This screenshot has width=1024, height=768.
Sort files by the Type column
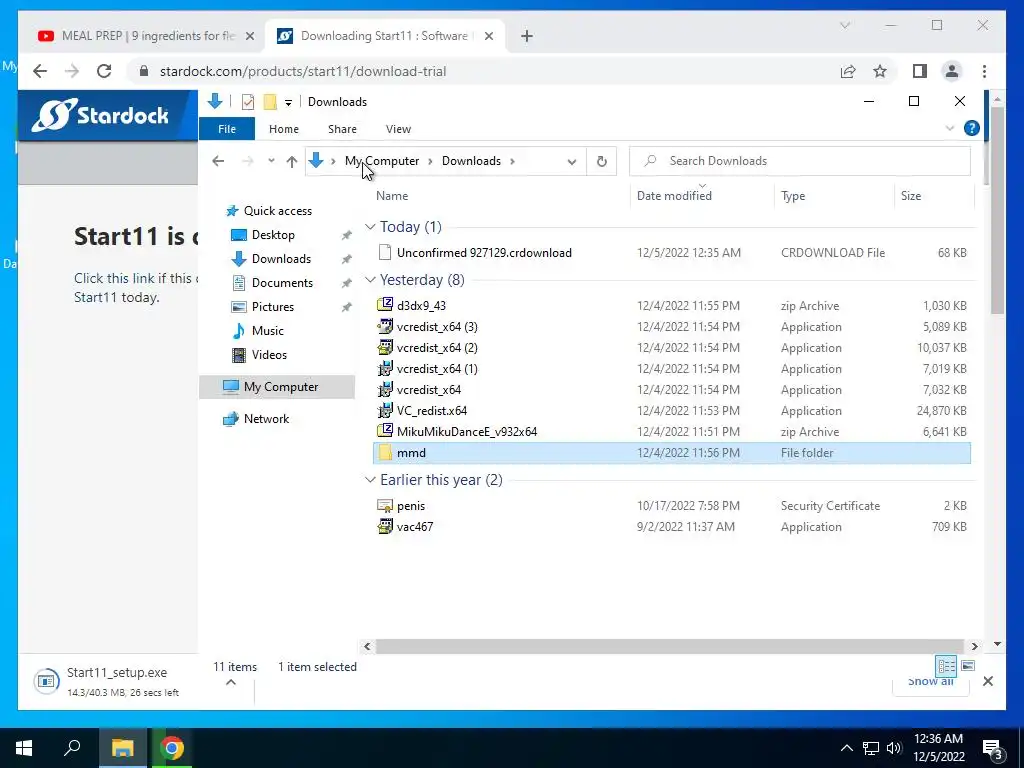tap(793, 196)
